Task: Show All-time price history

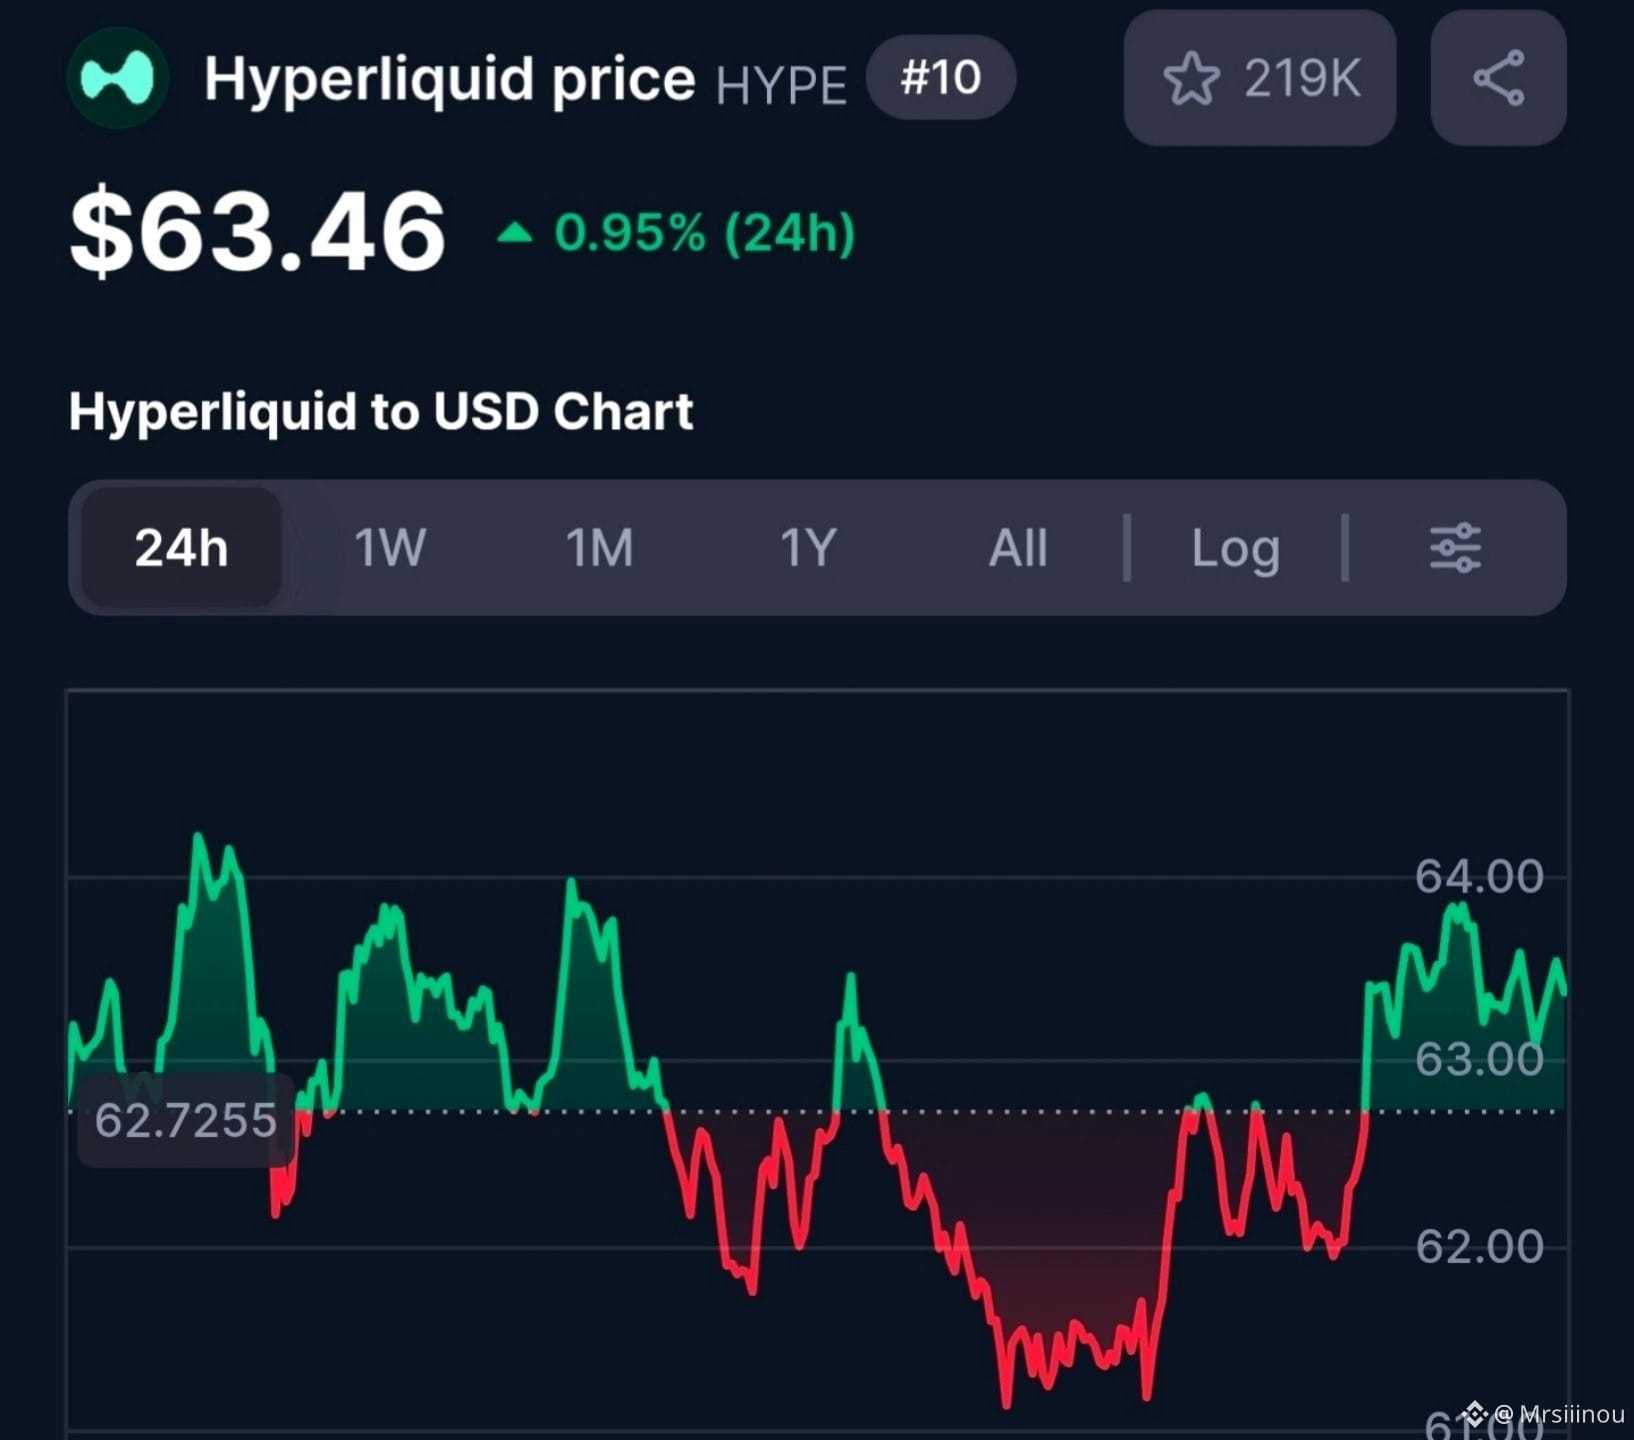Action: (x=1018, y=548)
